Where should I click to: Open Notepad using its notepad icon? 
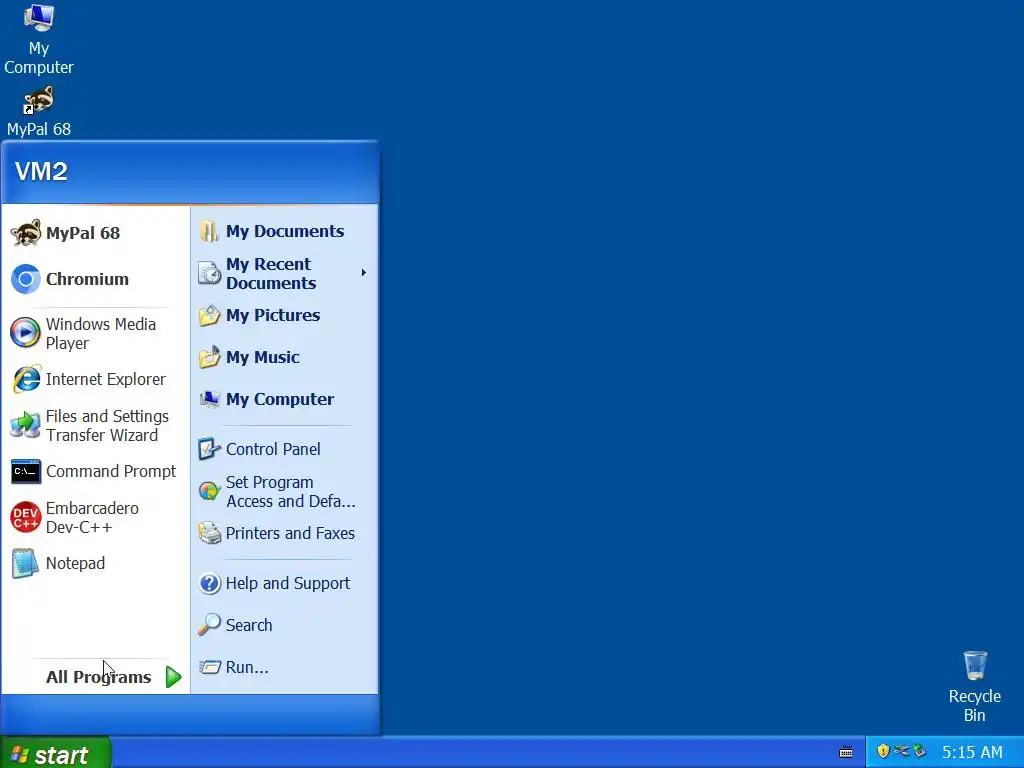coord(25,564)
